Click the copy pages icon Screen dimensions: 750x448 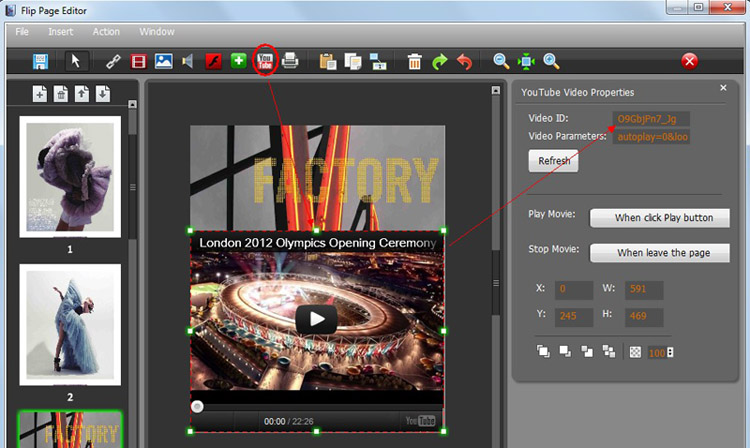pyautogui.click(x=353, y=61)
